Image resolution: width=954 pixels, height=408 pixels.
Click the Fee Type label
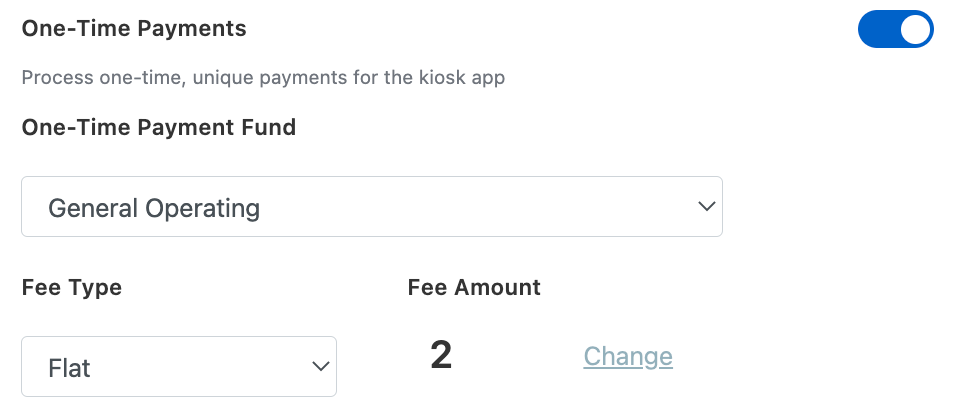point(71,288)
